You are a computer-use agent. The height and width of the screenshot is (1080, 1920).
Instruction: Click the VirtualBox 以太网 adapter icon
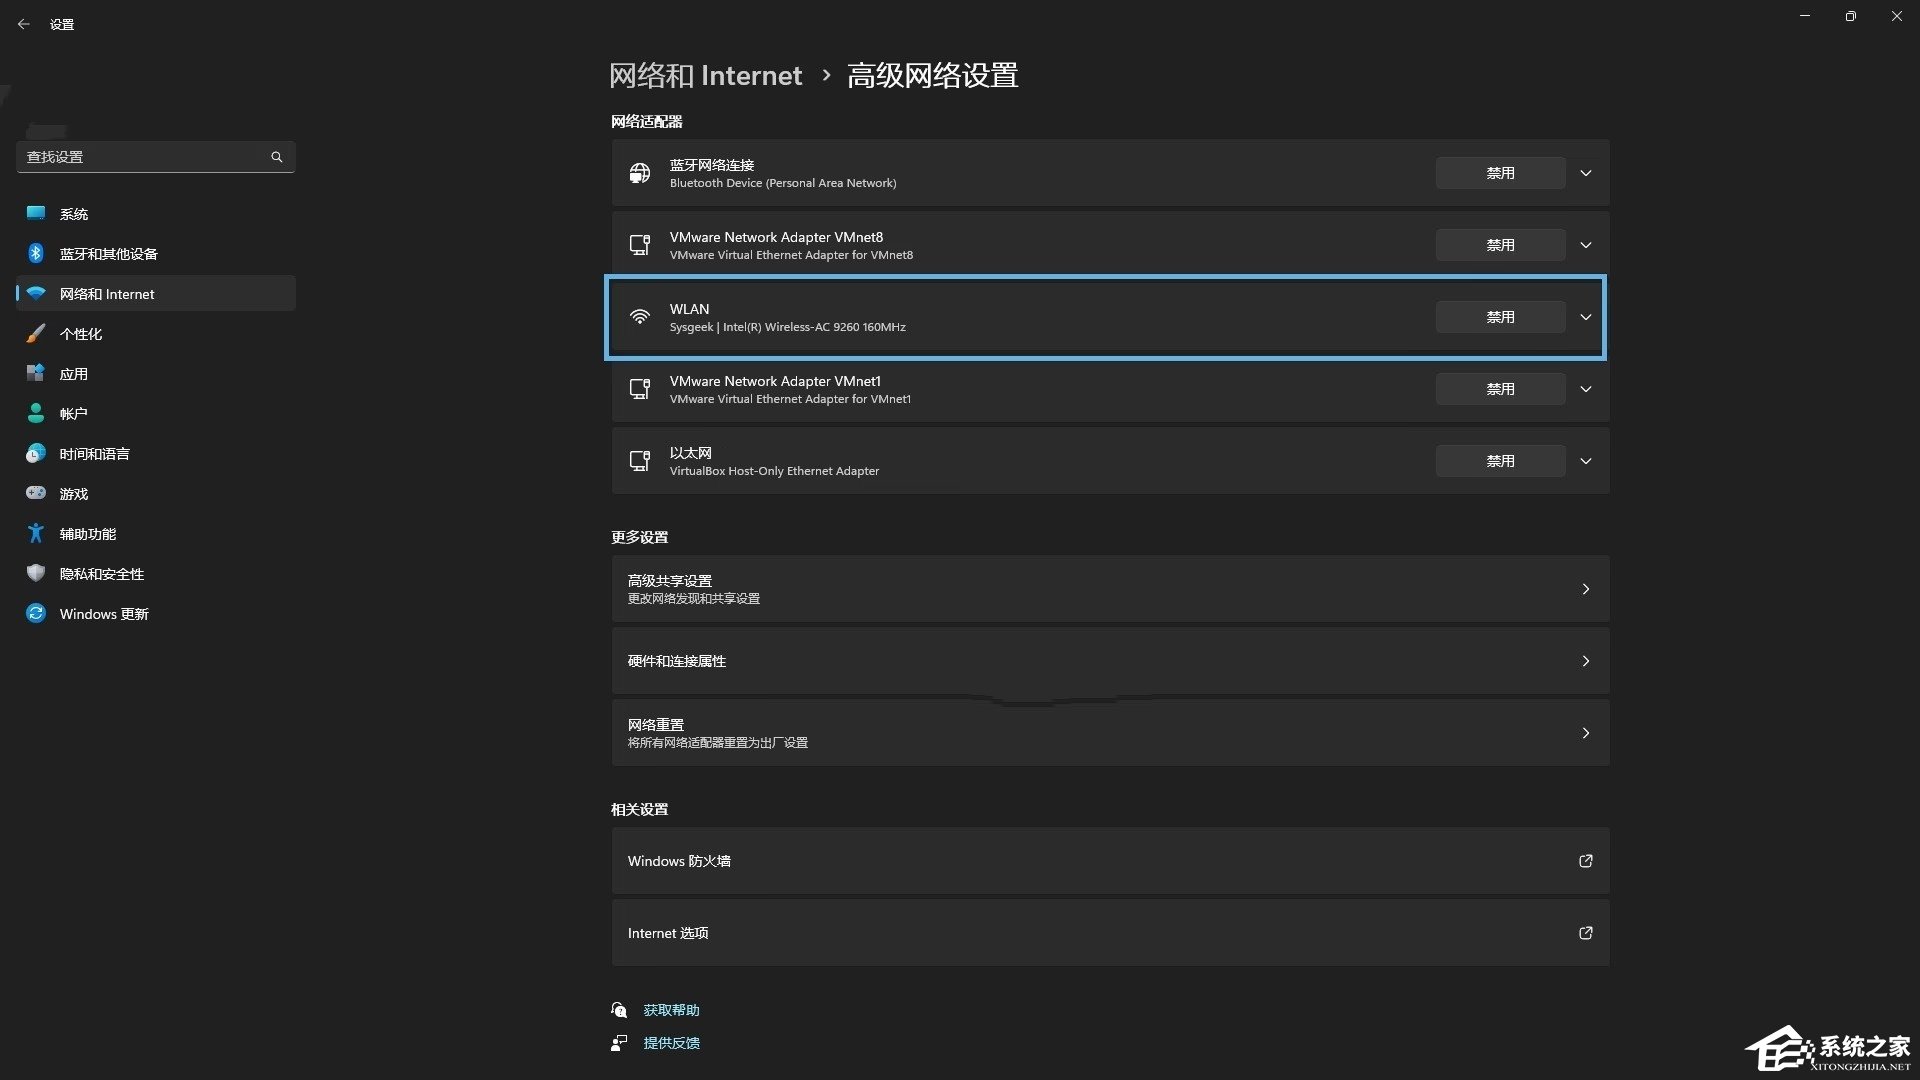(x=640, y=460)
